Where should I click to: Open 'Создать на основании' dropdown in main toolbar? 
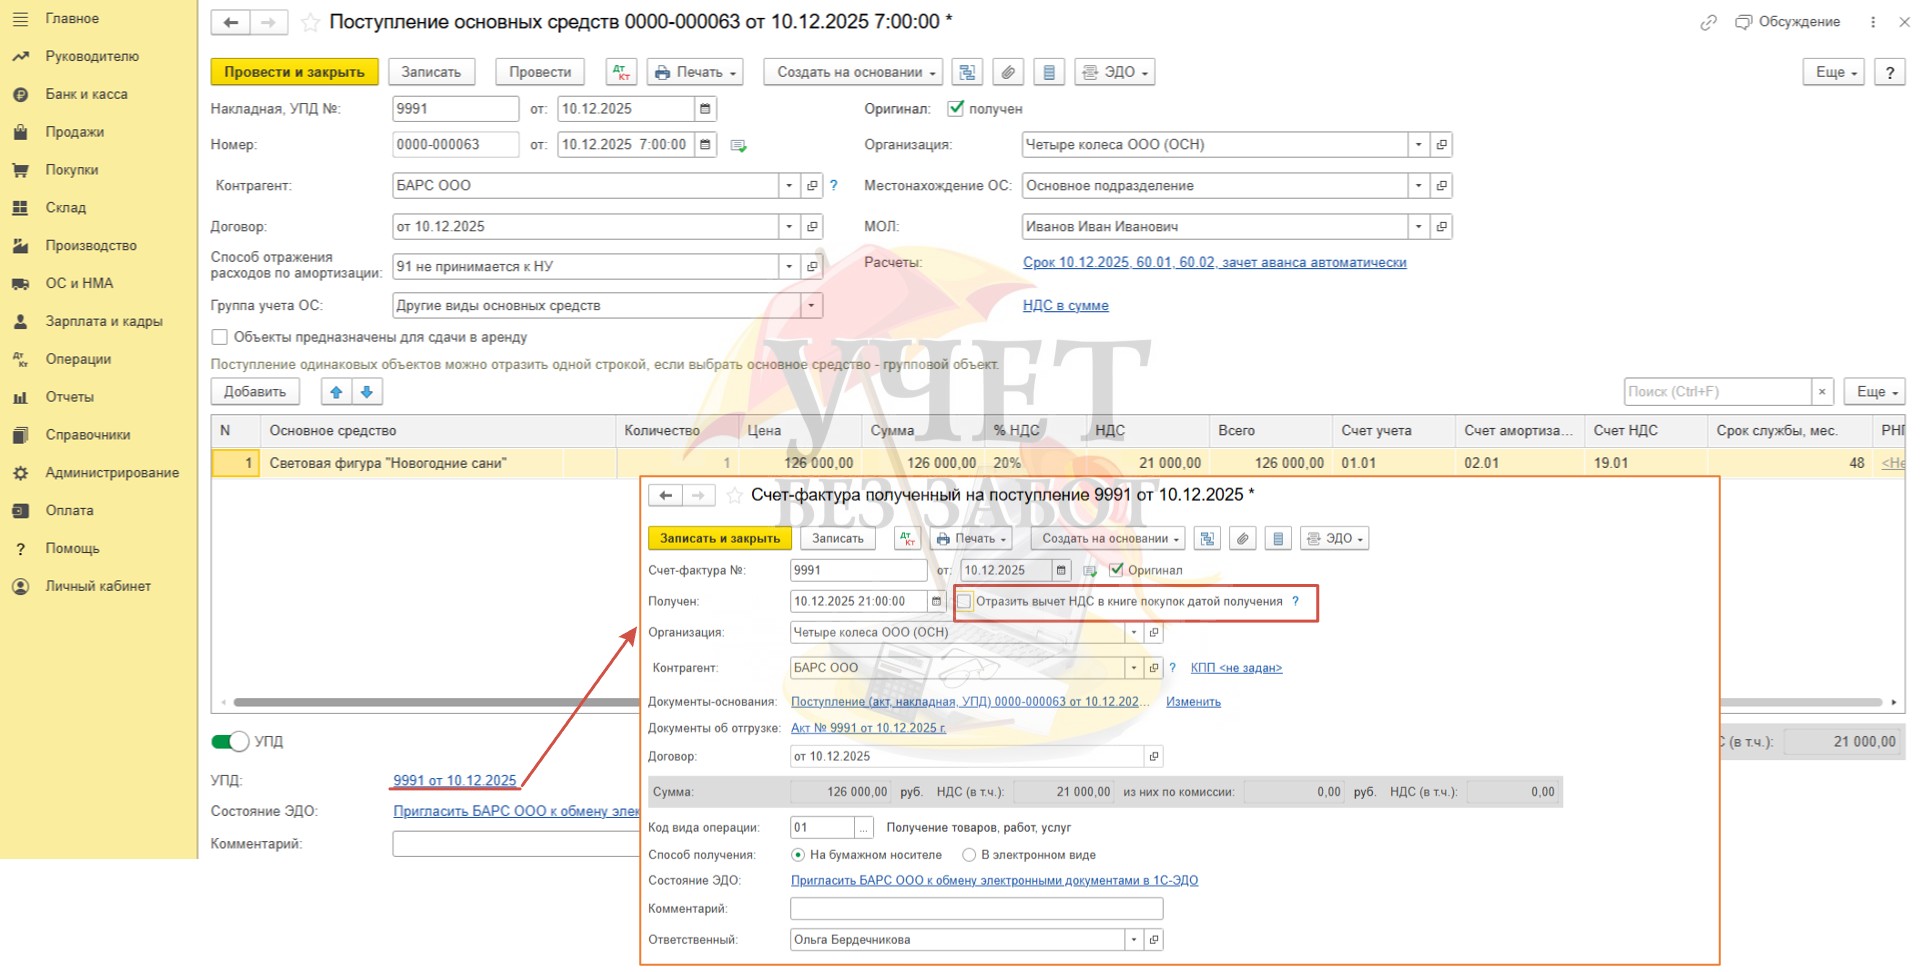click(853, 72)
